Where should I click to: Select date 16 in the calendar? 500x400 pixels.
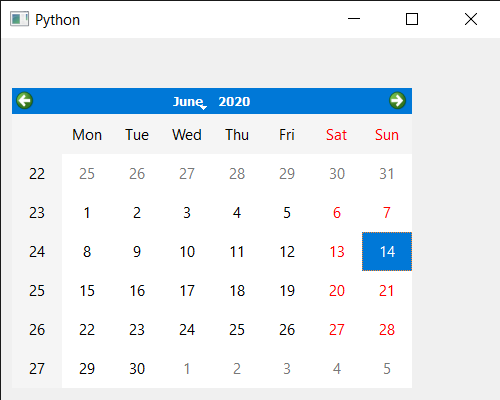point(137,291)
